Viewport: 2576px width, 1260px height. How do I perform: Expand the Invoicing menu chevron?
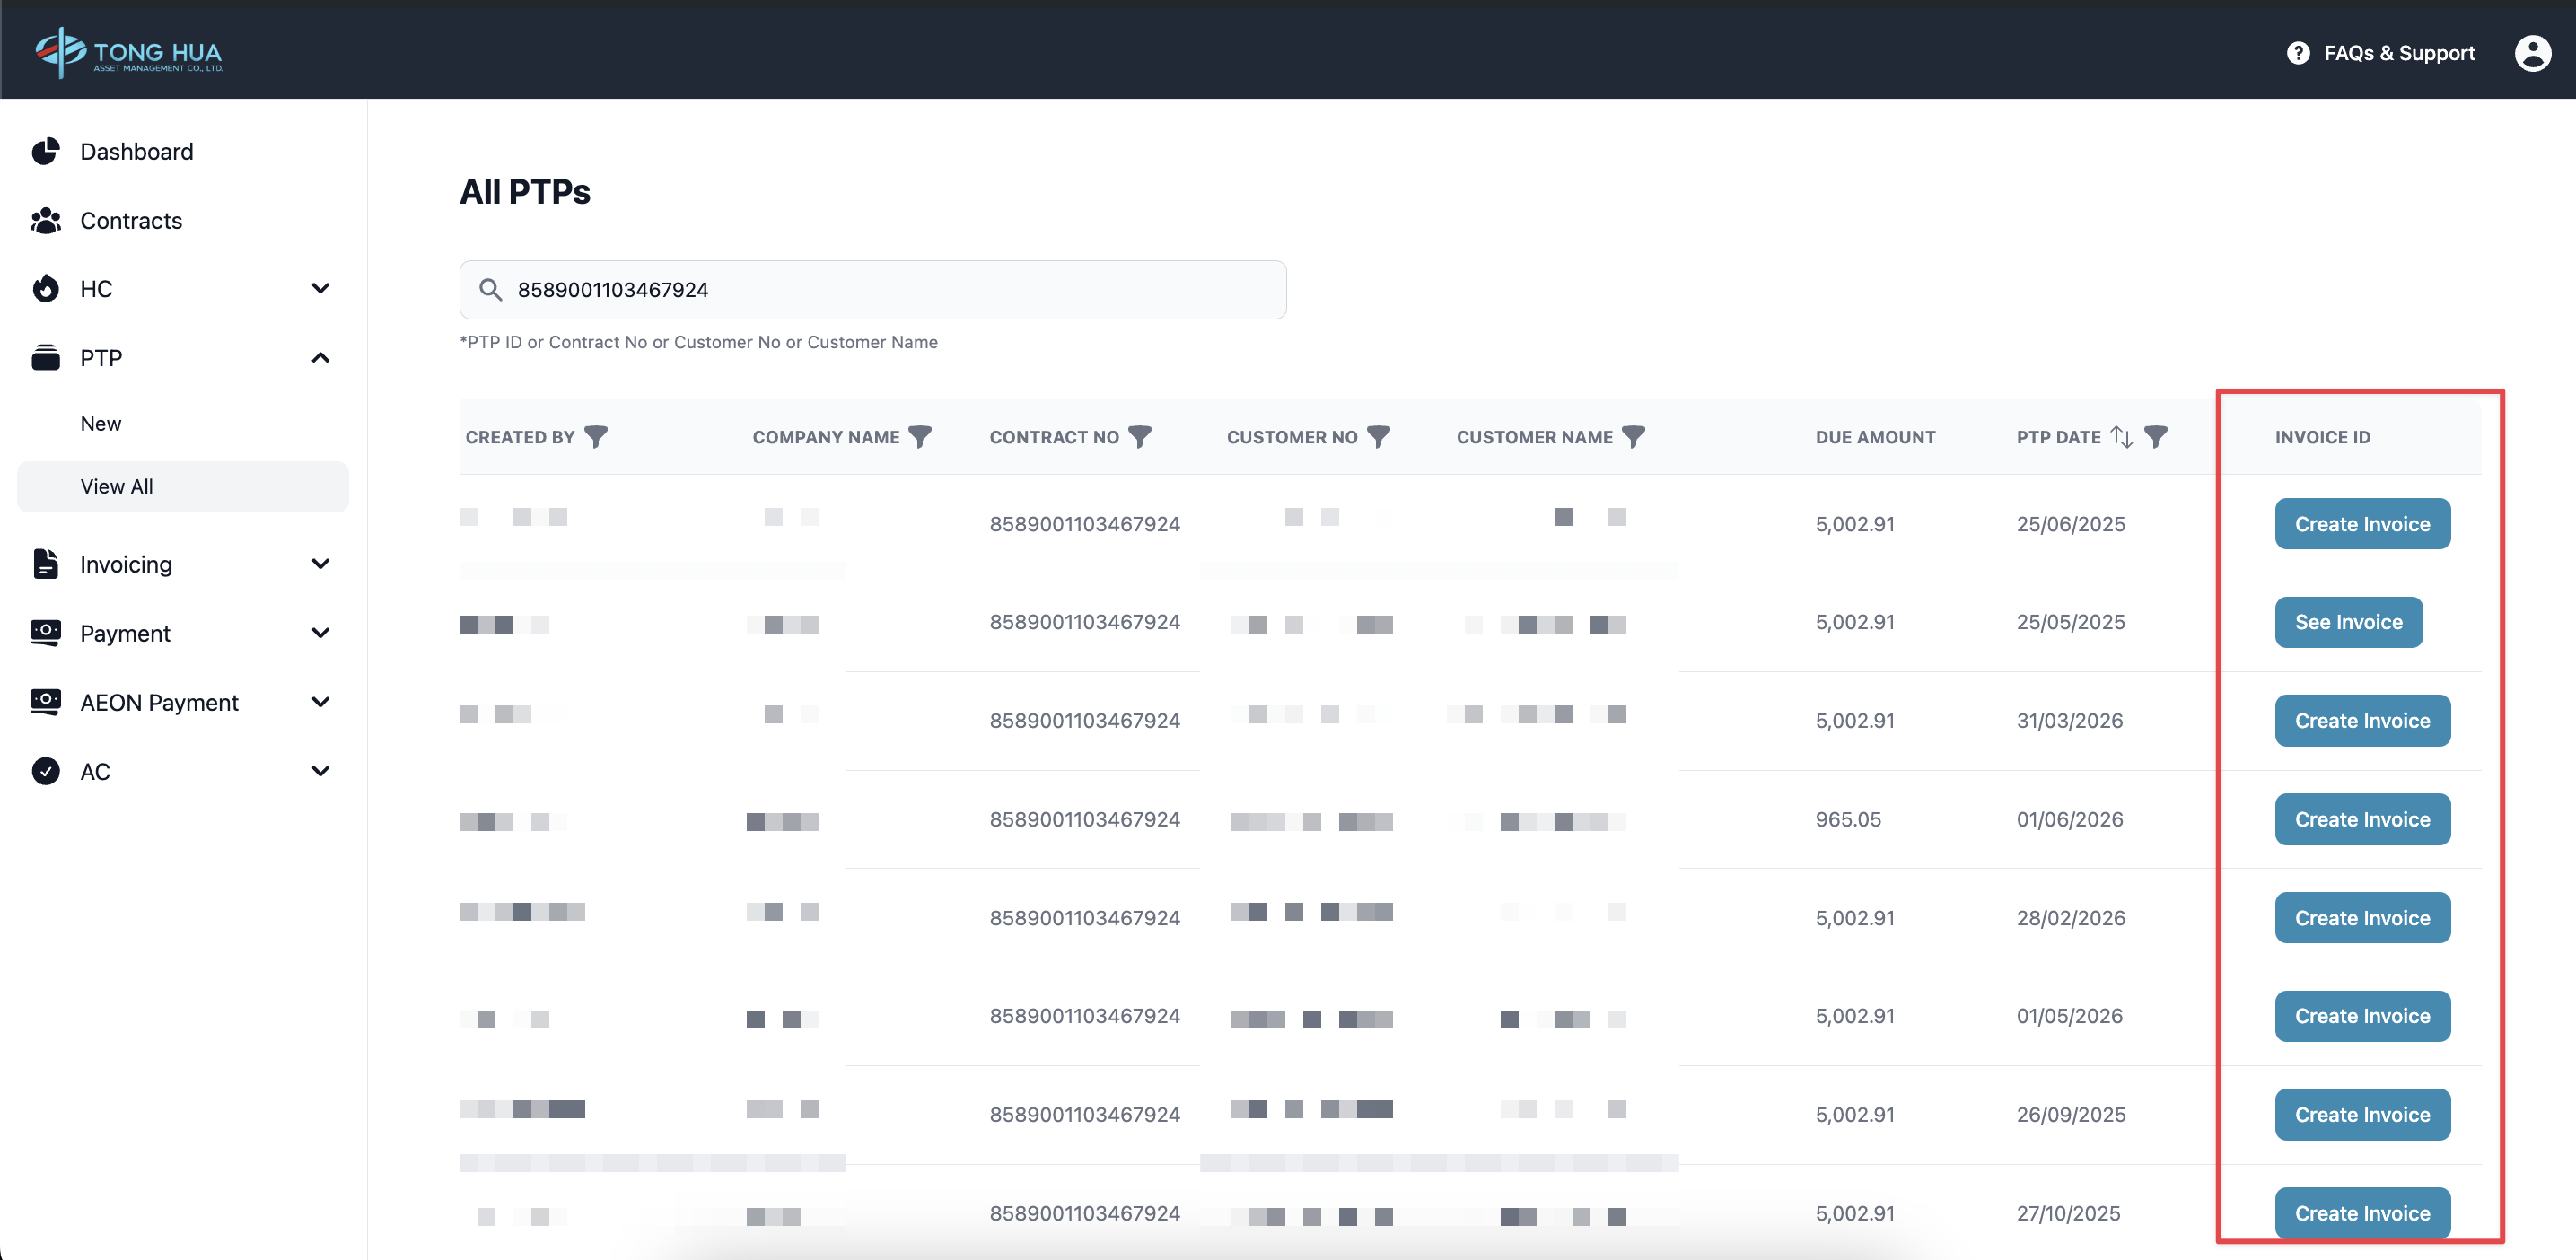click(x=320, y=565)
